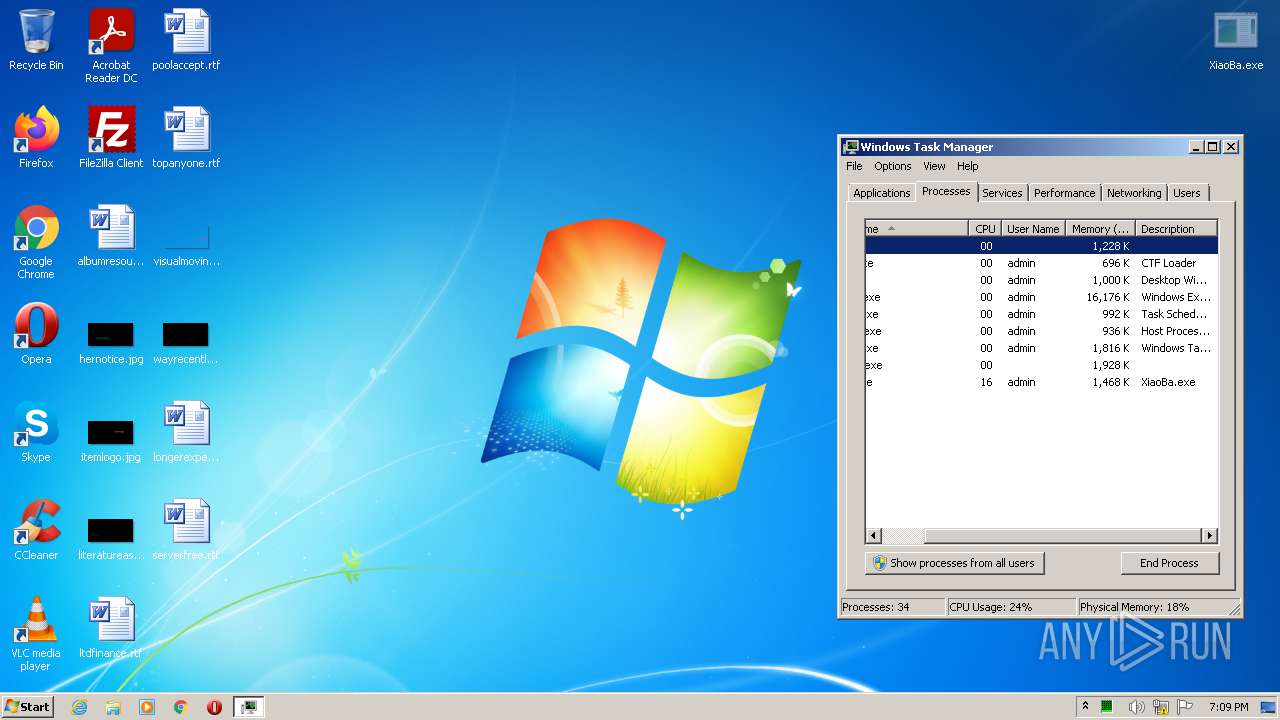This screenshot has height=720, width=1280.
Task: Sort by Image Name column header
Action: point(917,229)
